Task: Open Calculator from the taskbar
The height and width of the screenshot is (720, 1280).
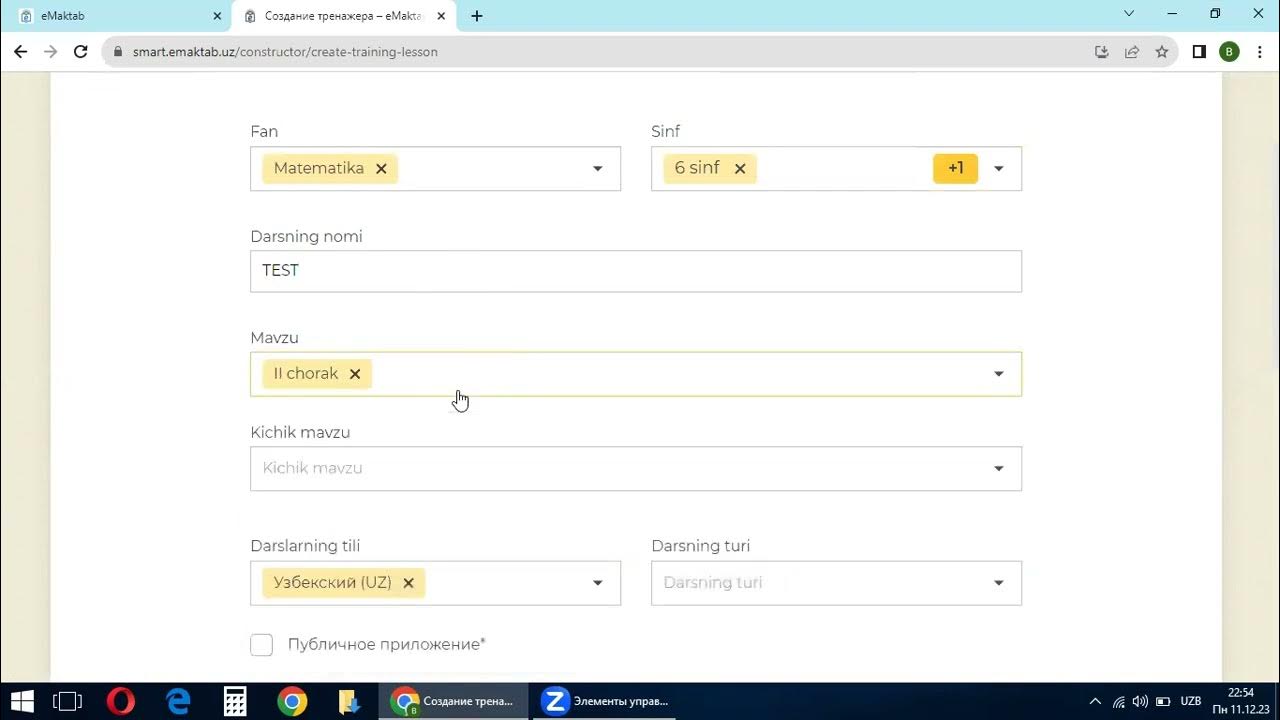Action: (235, 701)
